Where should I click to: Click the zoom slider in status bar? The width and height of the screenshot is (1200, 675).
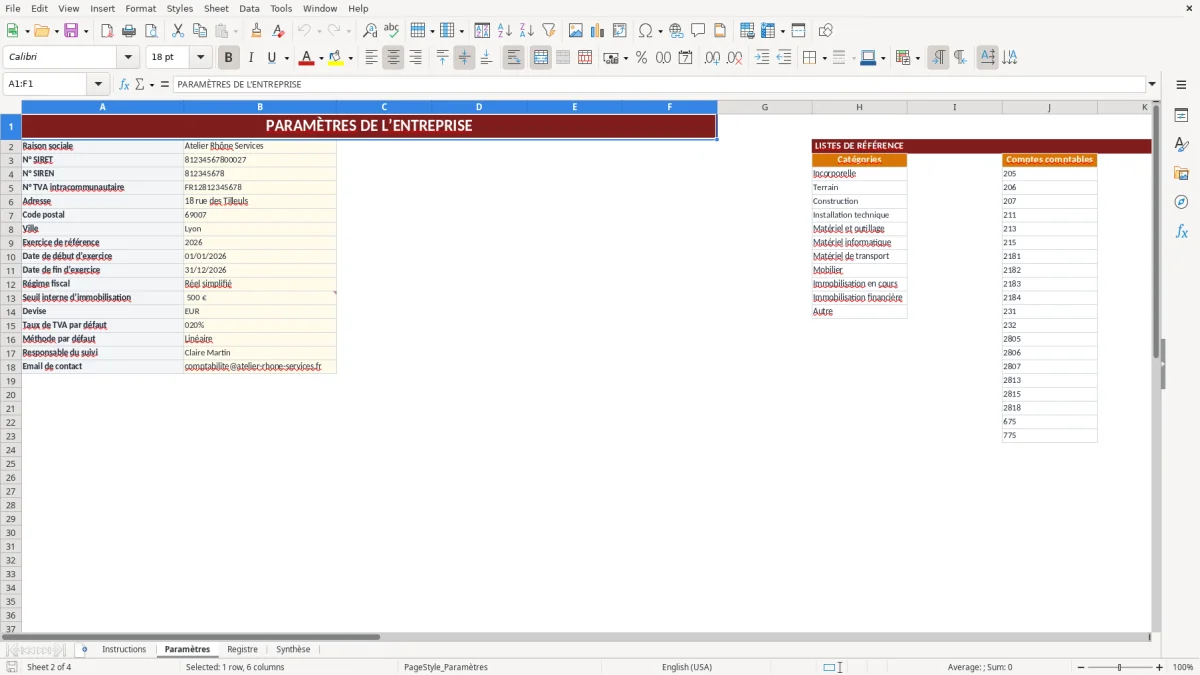pos(1119,667)
